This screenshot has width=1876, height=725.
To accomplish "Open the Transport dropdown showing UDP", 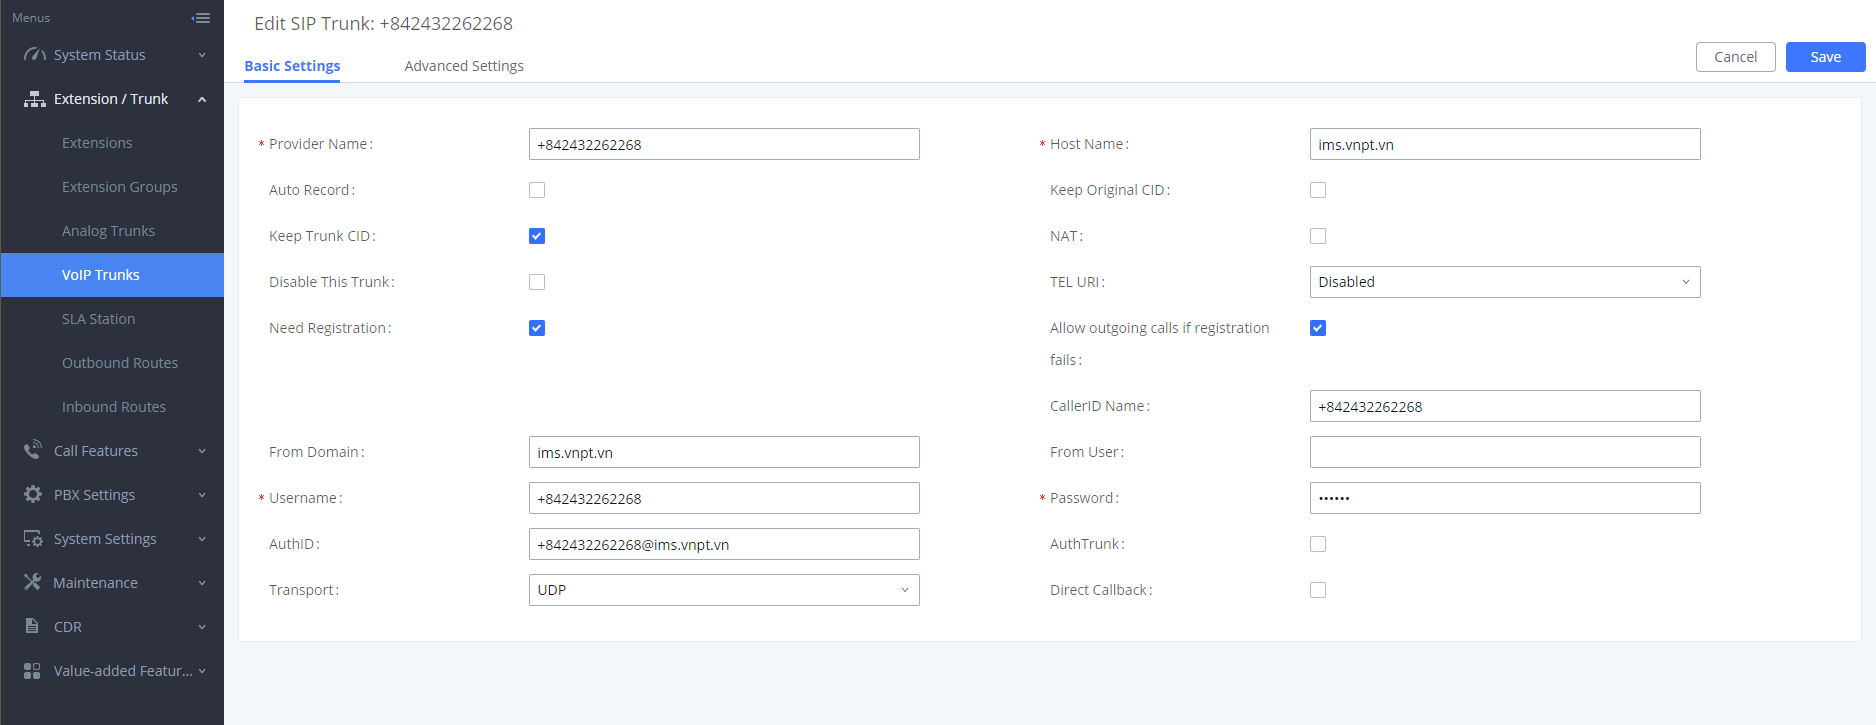I will pos(724,590).
